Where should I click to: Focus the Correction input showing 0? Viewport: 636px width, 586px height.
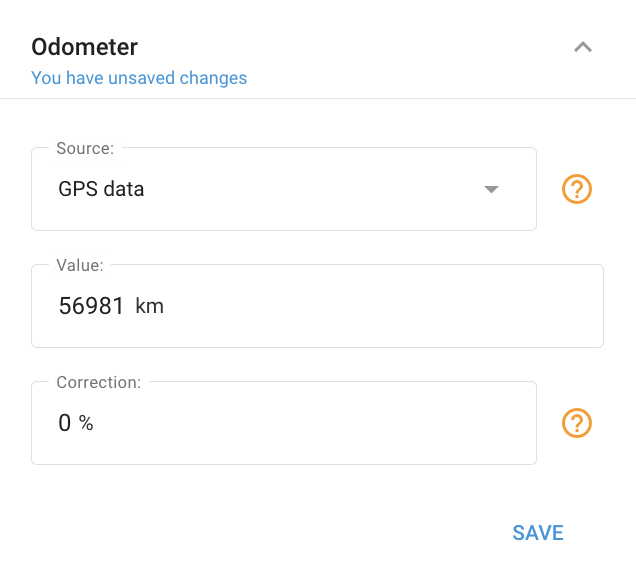coord(284,423)
